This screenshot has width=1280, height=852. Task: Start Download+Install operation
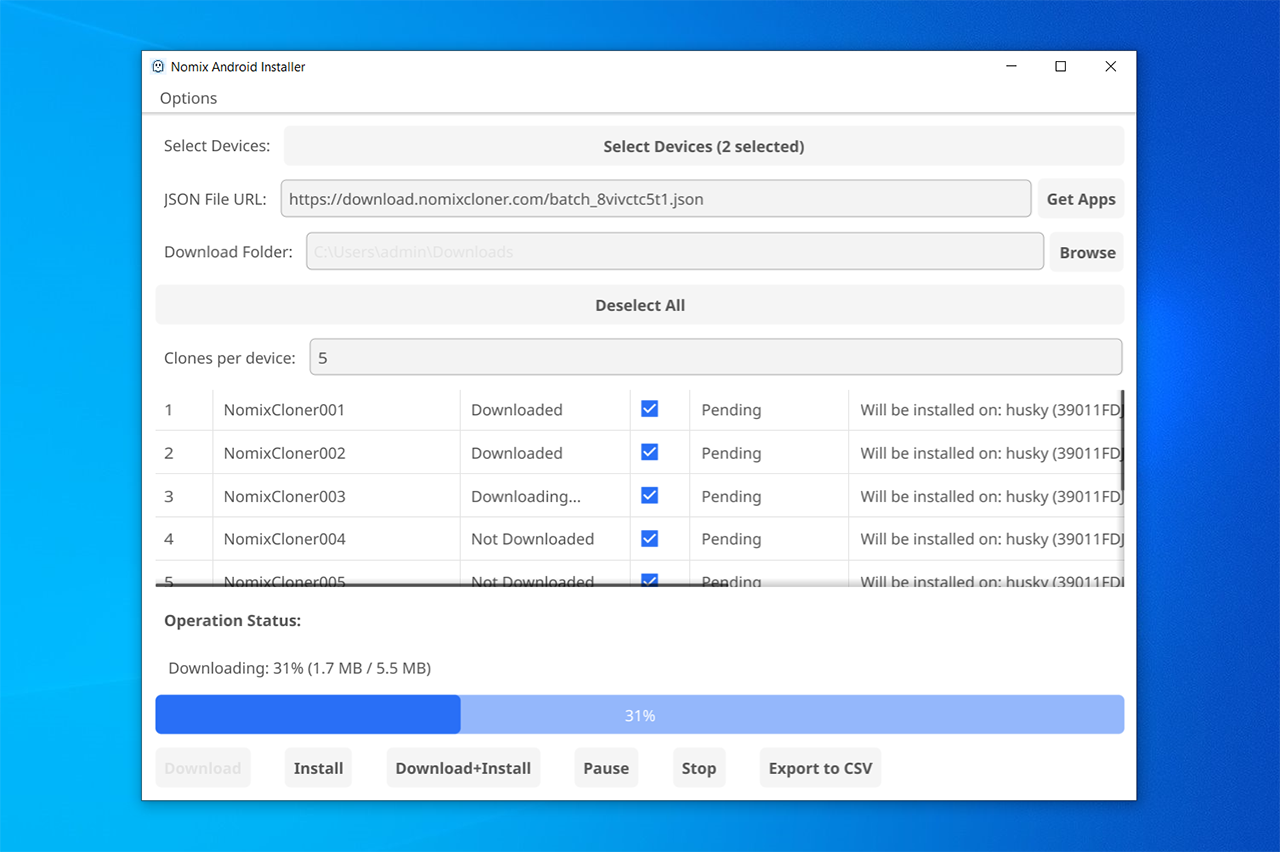point(463,768)
